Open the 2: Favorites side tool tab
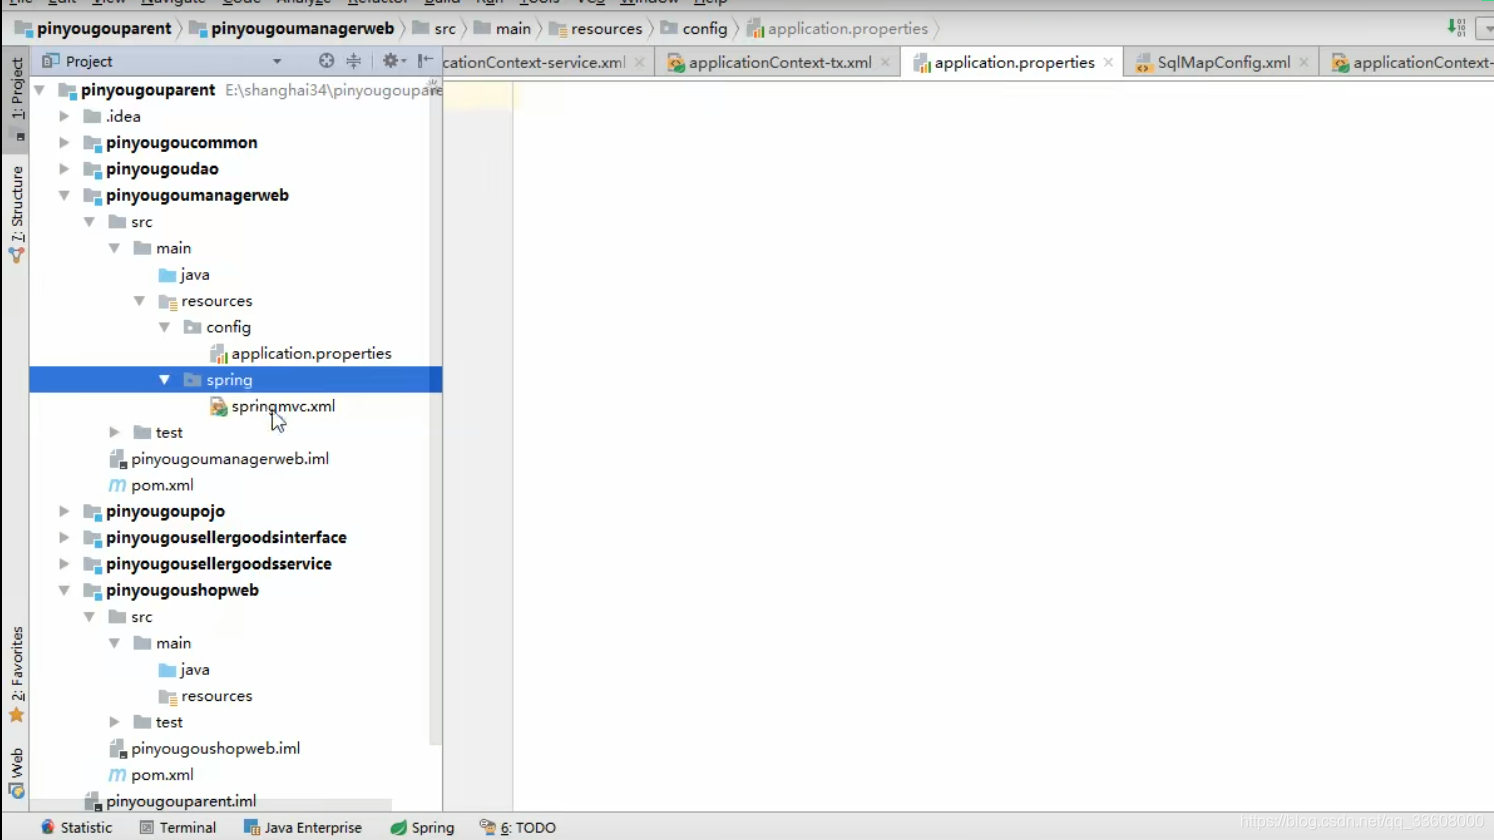Viewport: 1494px width, 840px height. pos(16,675)
